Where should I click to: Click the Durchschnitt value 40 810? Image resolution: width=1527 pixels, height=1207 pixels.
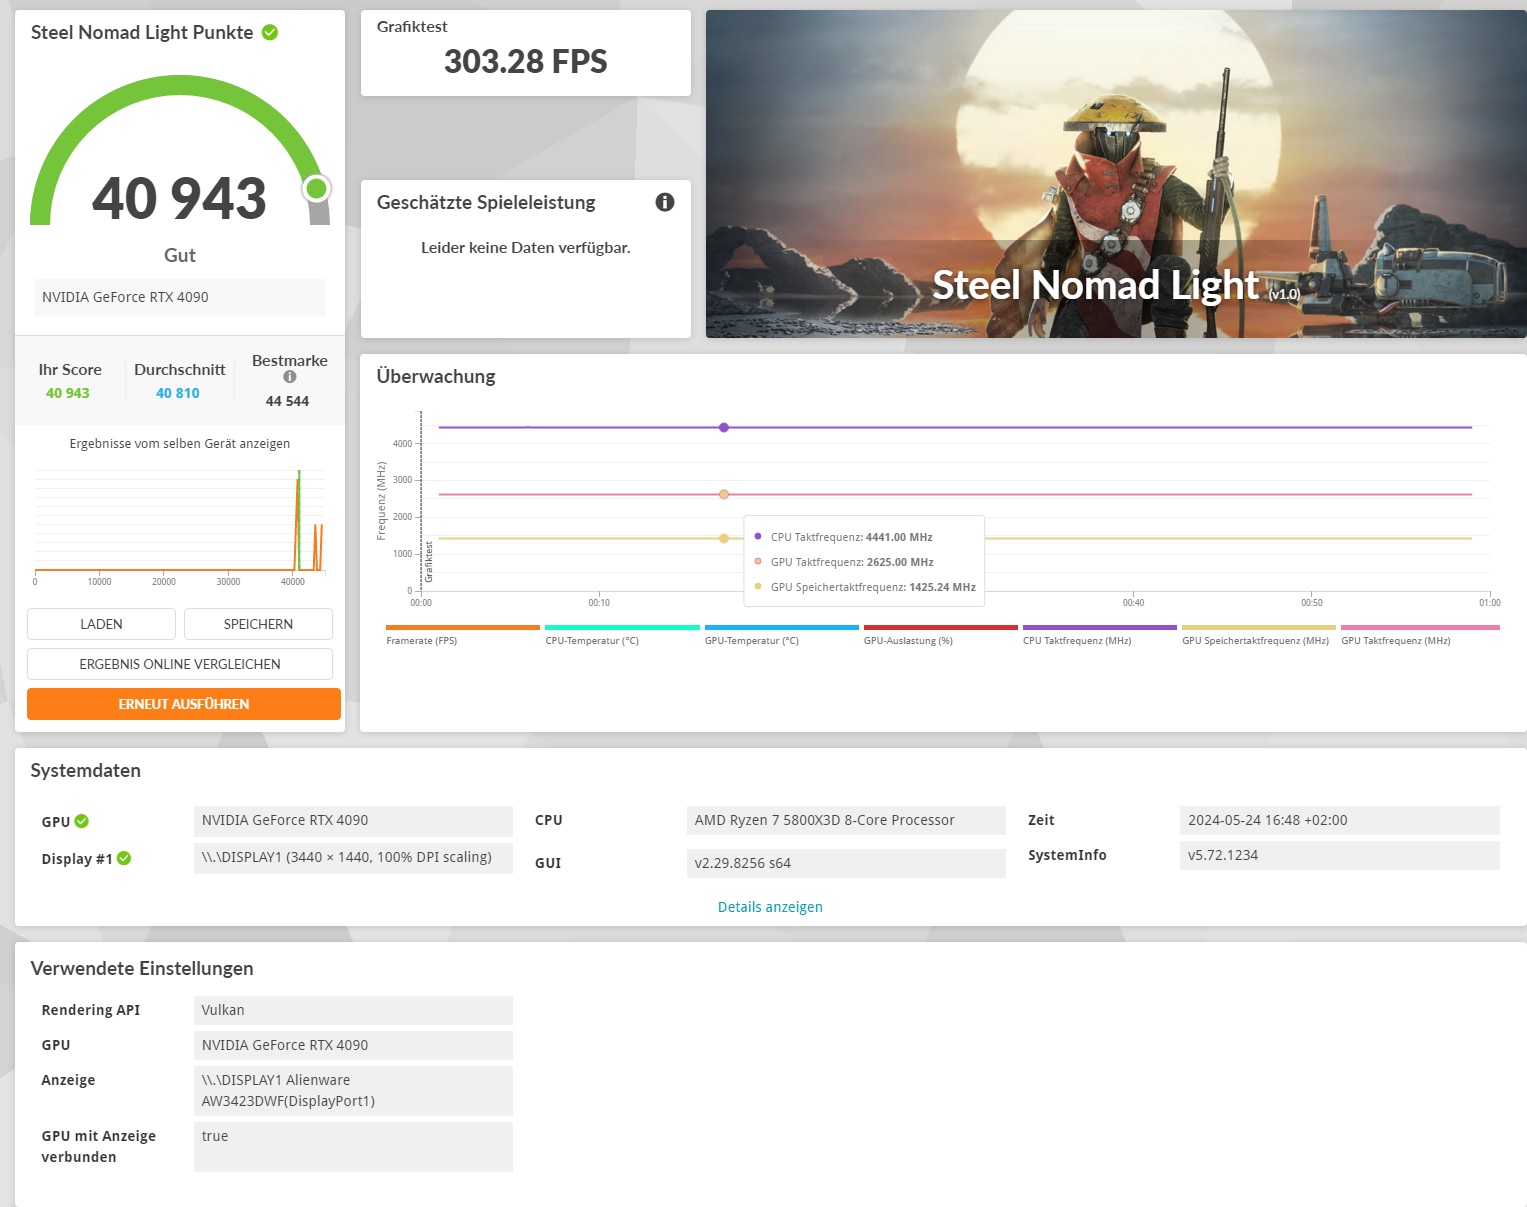178,393
